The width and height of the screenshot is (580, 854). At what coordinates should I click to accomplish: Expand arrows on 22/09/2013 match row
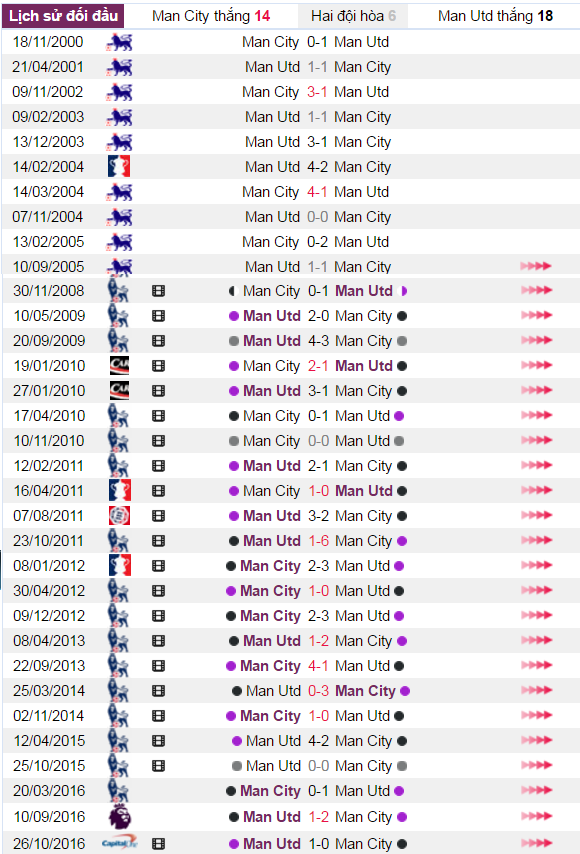[x=536, y=665]
